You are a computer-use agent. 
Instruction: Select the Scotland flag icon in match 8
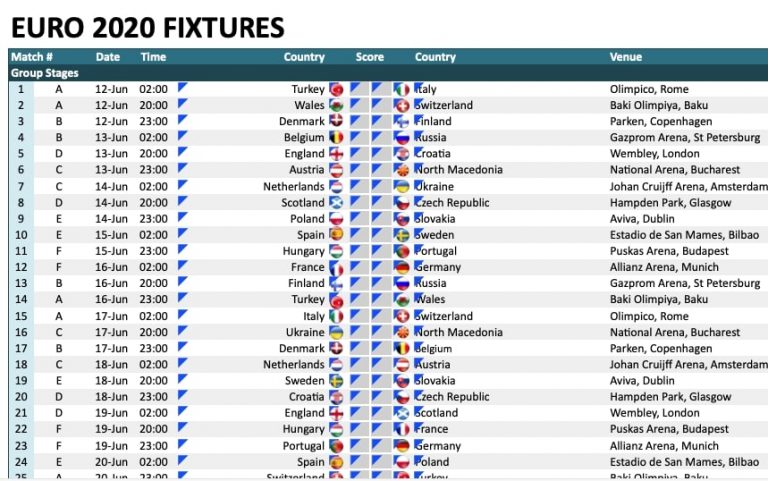336,202
